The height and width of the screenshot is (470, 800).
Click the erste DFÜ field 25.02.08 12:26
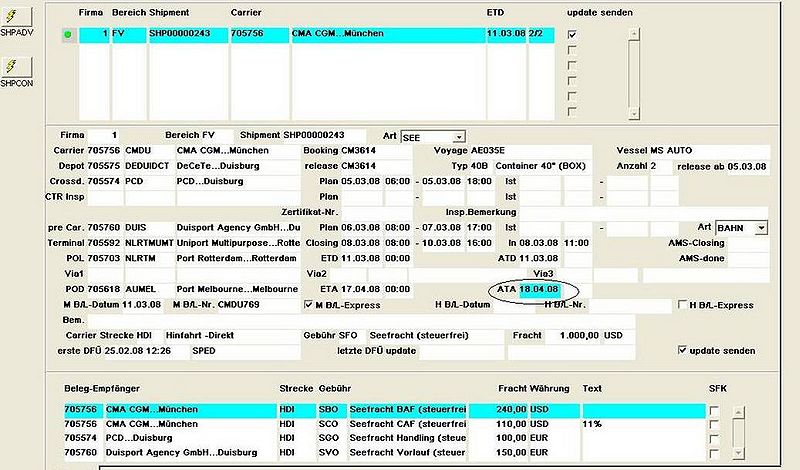[x=146, y=351]
